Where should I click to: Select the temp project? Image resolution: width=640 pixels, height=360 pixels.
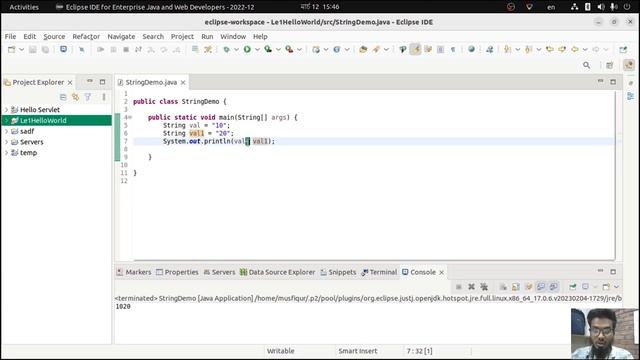(28, 153)
